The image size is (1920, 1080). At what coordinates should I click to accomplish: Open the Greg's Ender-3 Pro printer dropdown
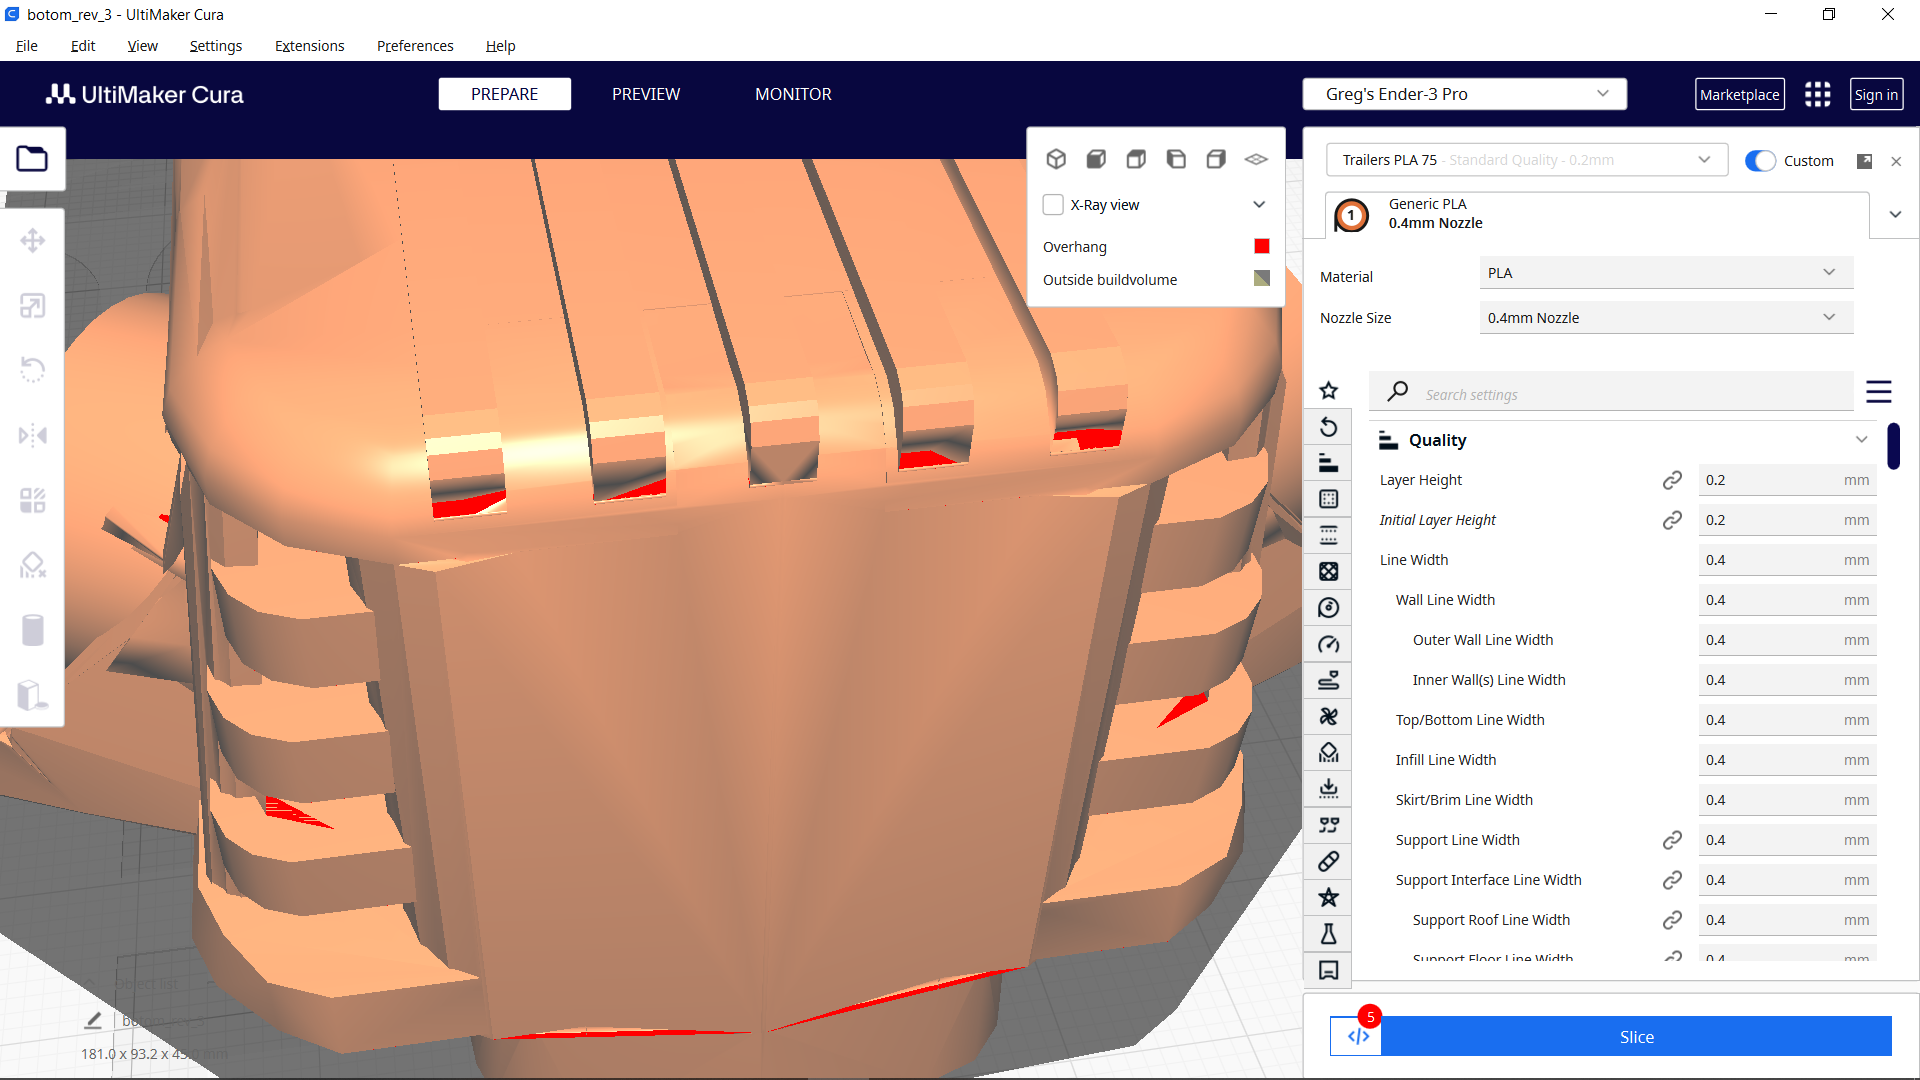(x=1463, y=93)
